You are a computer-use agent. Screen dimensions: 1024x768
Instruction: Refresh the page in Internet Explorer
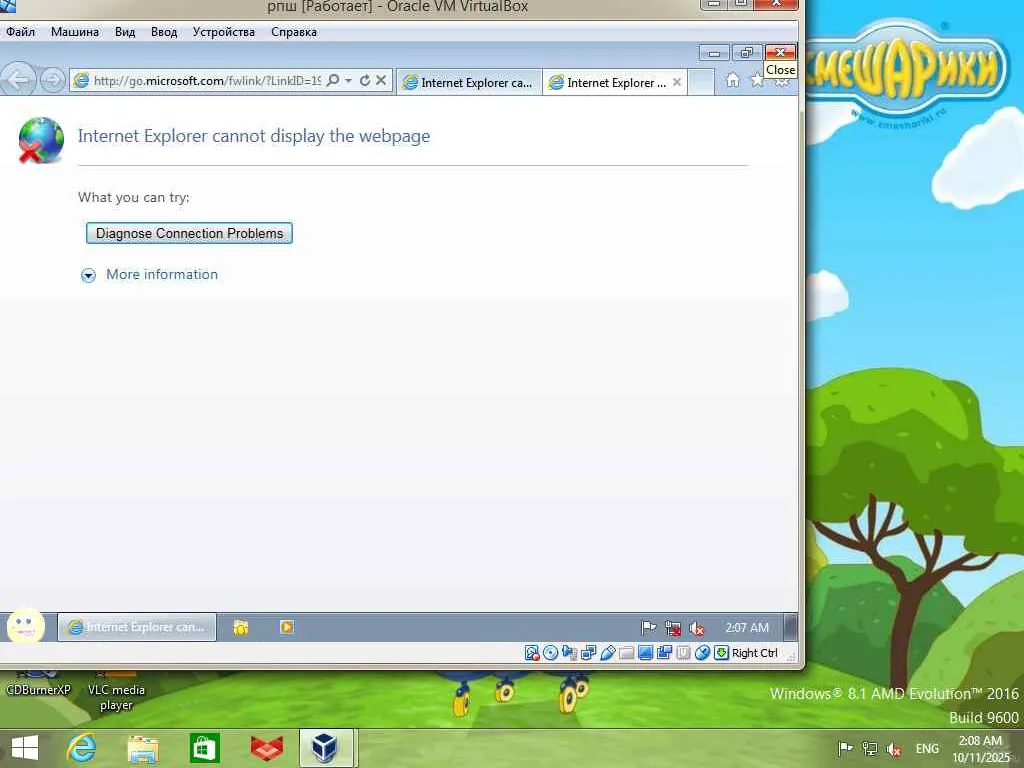(x=365, y=80)
